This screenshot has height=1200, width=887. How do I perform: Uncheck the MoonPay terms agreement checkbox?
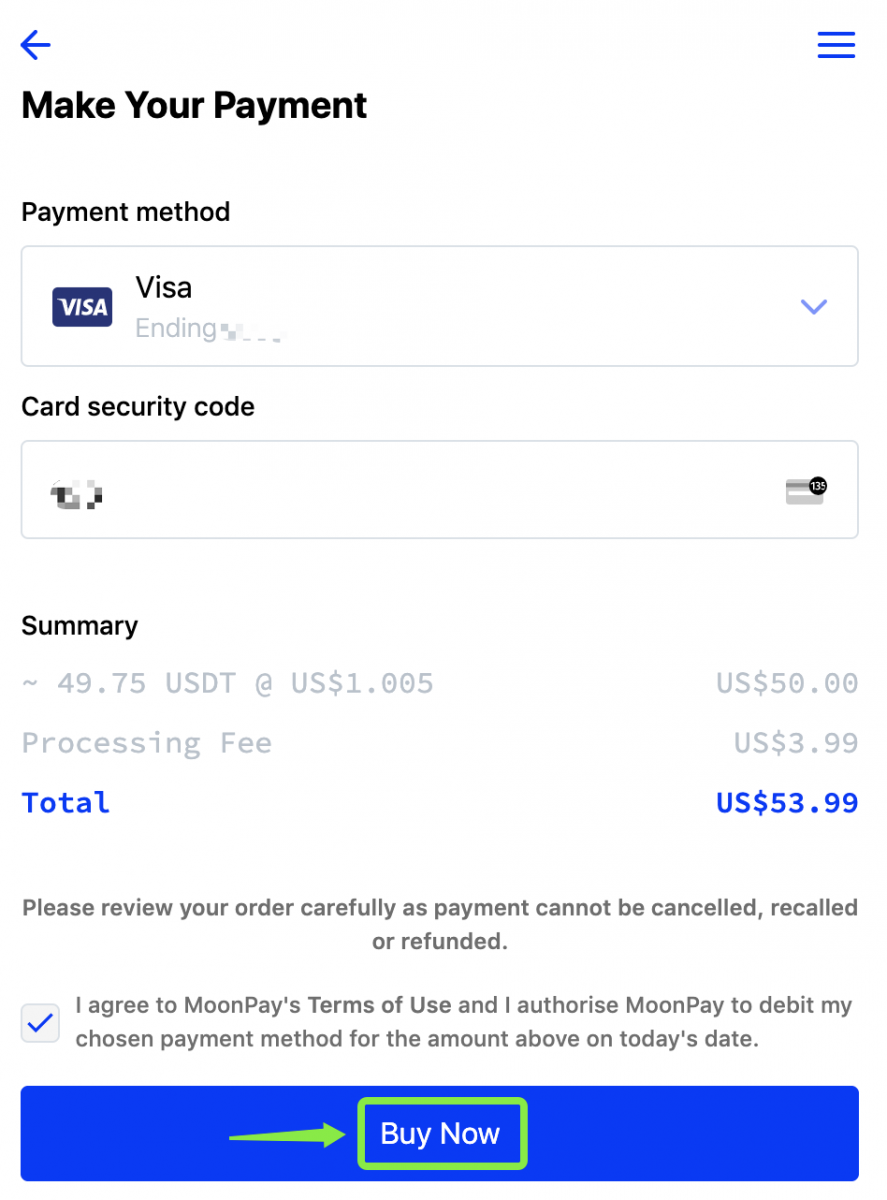[40, 1022]
